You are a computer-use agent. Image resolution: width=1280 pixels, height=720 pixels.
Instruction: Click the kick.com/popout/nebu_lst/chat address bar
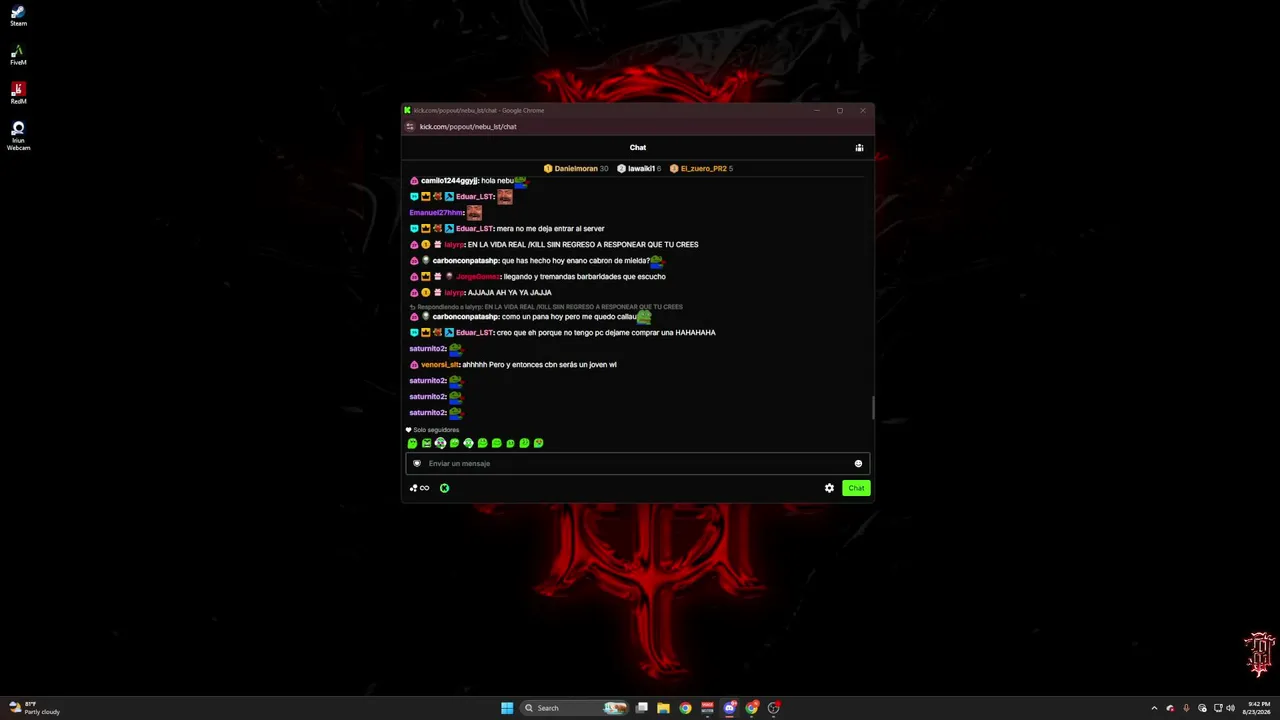pyautogui.click(x=468, y=127)
